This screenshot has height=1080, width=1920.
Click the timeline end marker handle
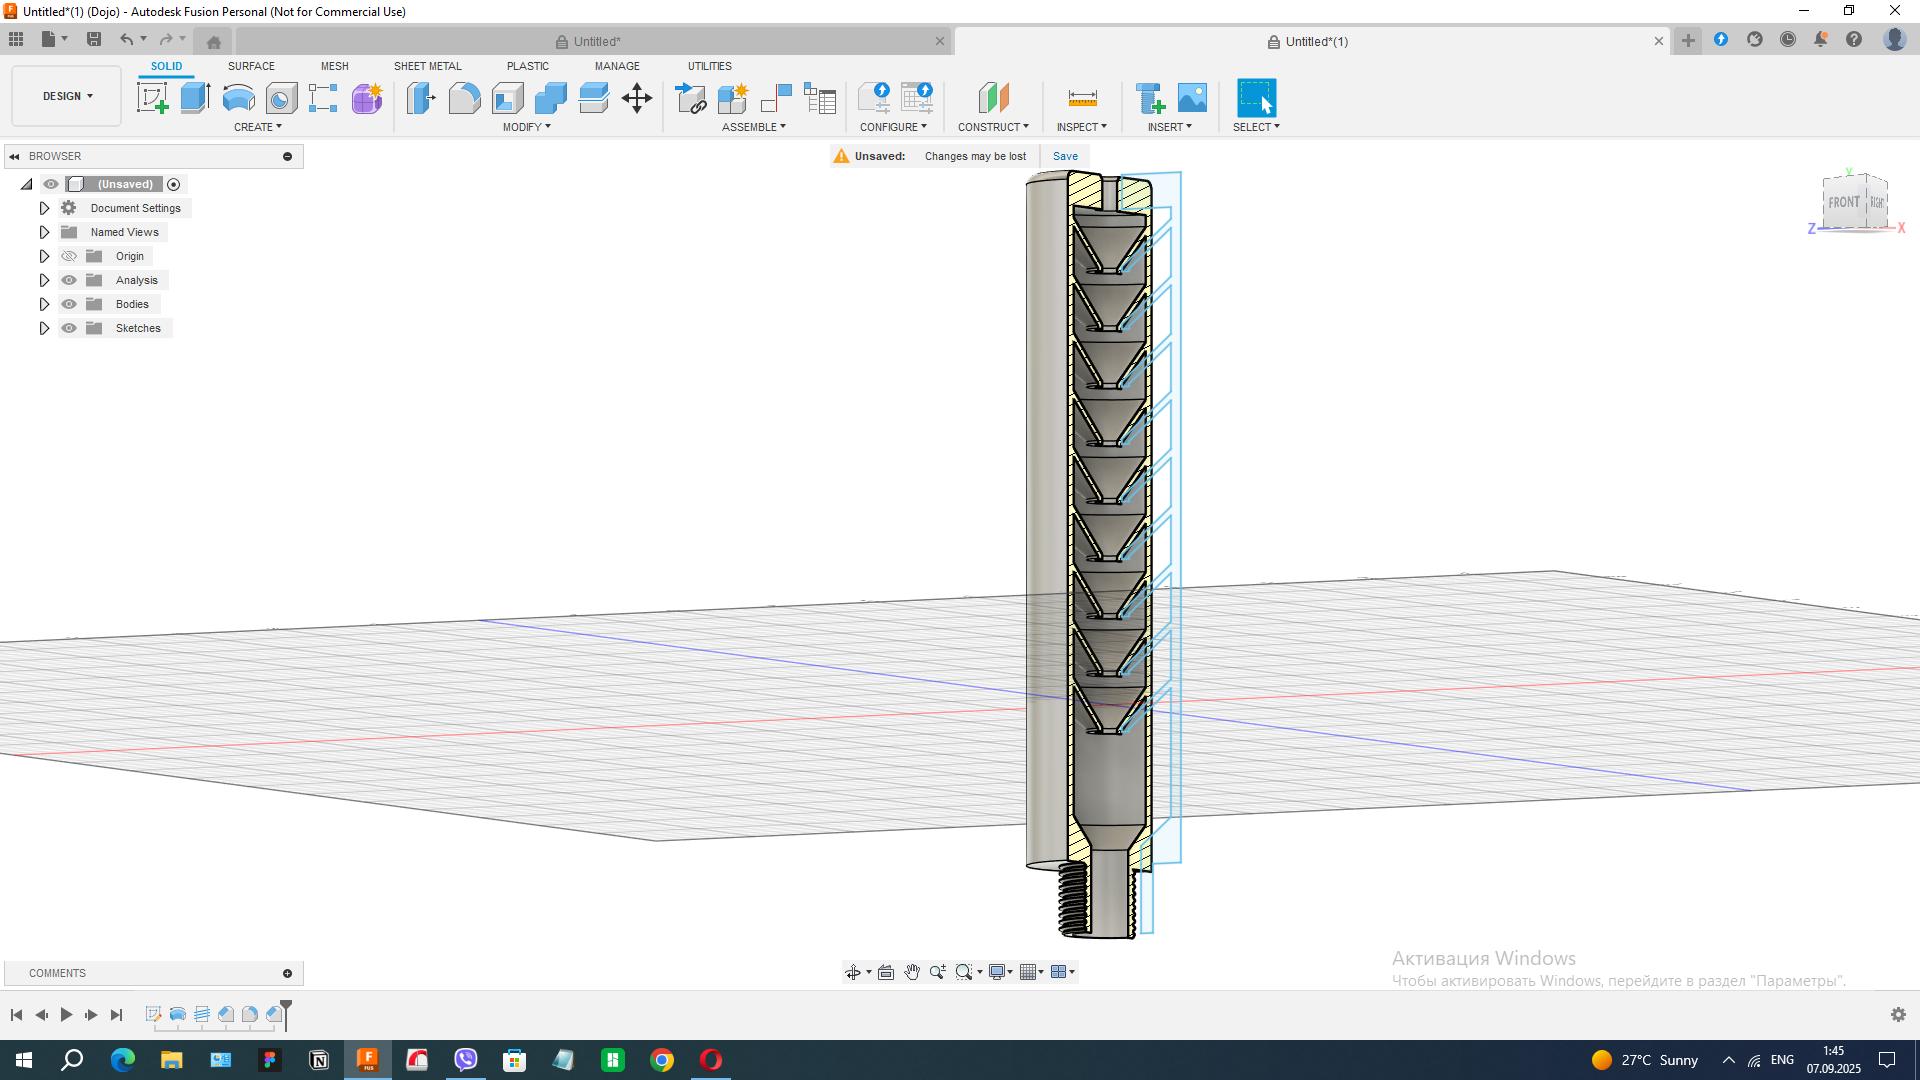(286, 1005)
